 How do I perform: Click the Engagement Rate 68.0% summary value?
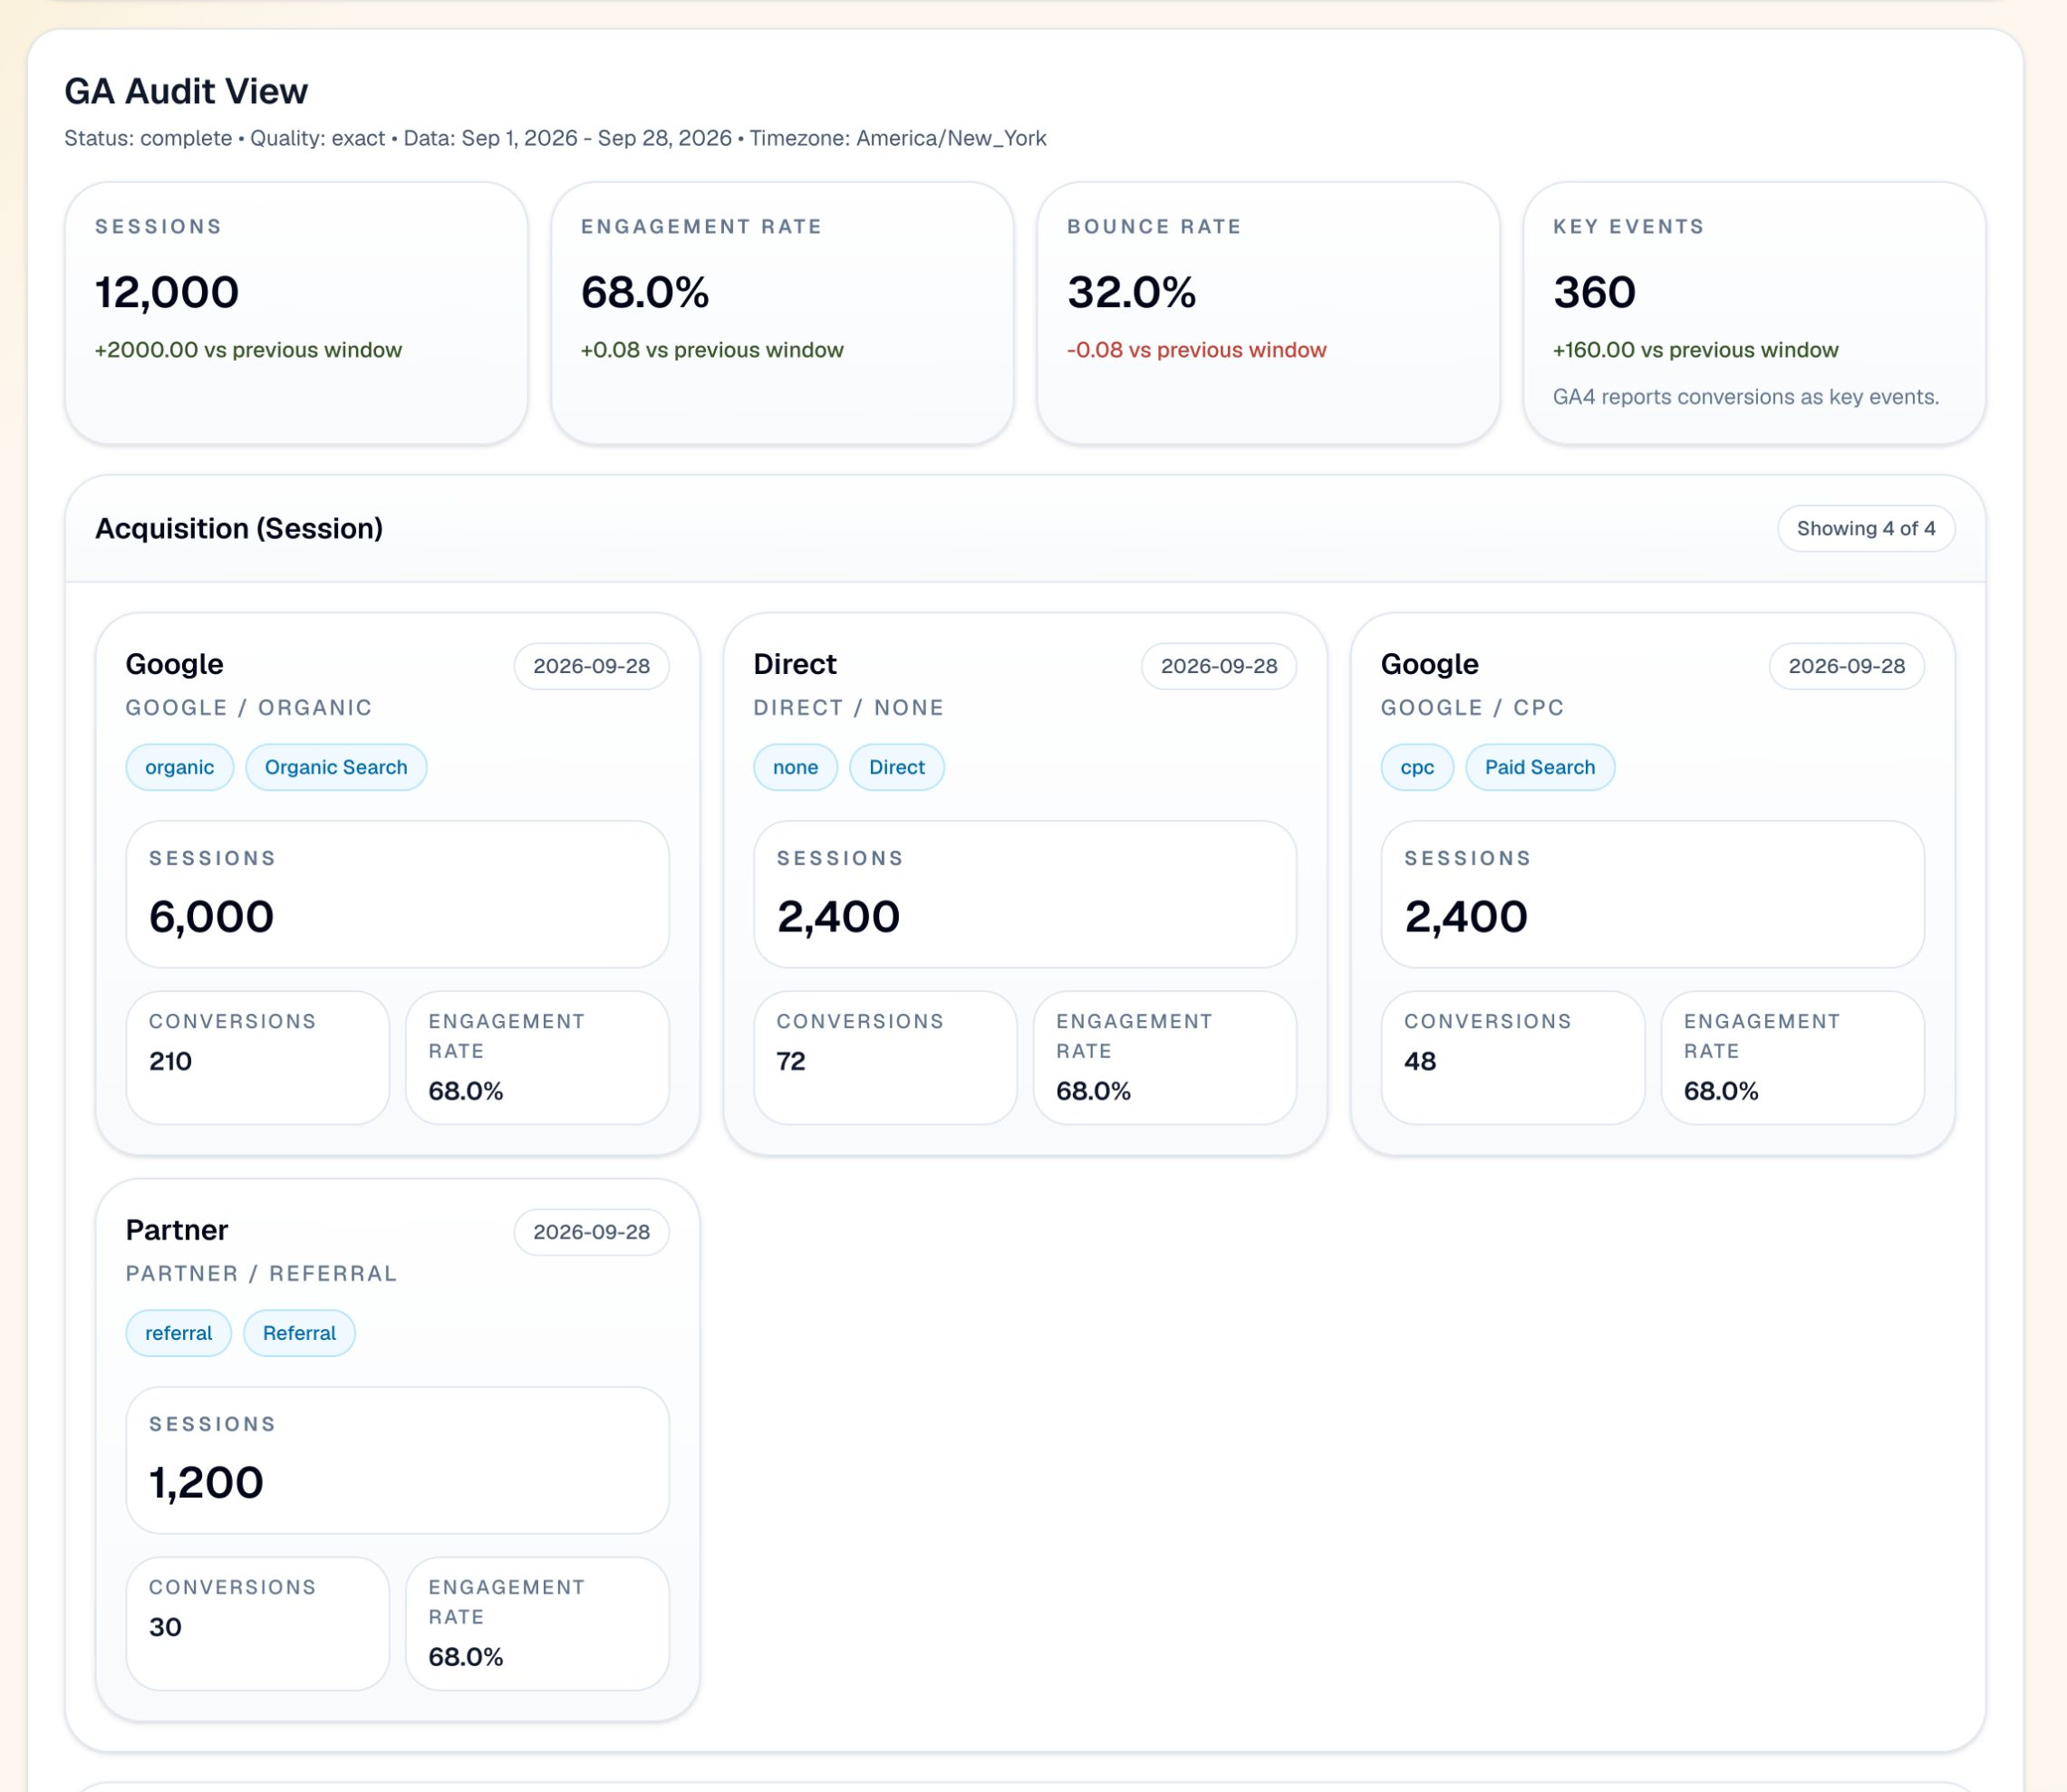(645, 292)
